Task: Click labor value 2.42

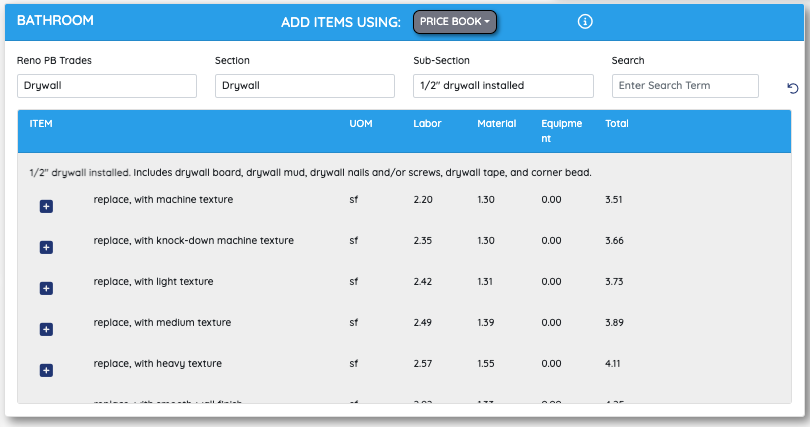Action: pos(423,282)
